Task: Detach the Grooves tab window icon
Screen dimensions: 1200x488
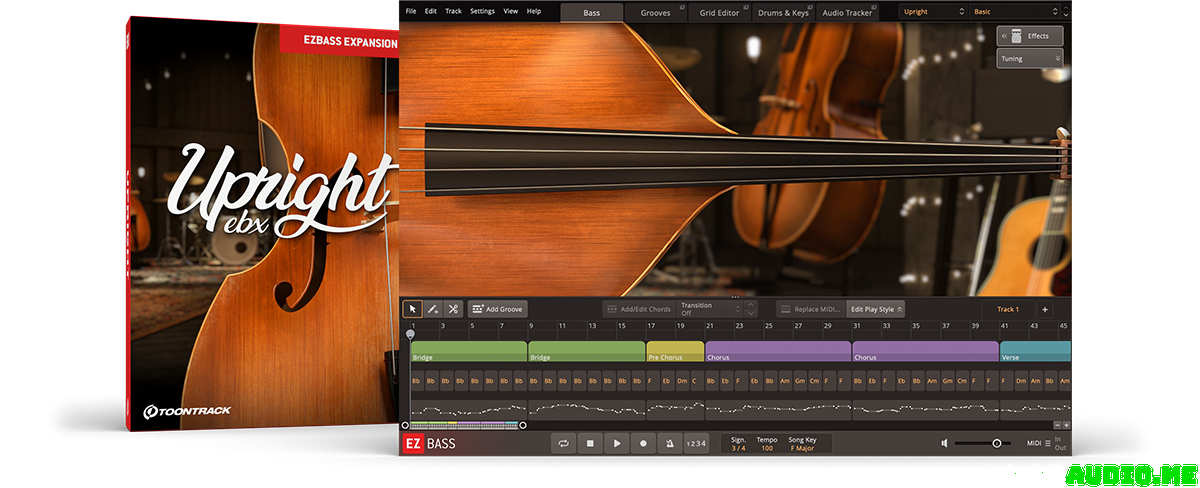Action: pyautogui.click(x=681, y=7)
